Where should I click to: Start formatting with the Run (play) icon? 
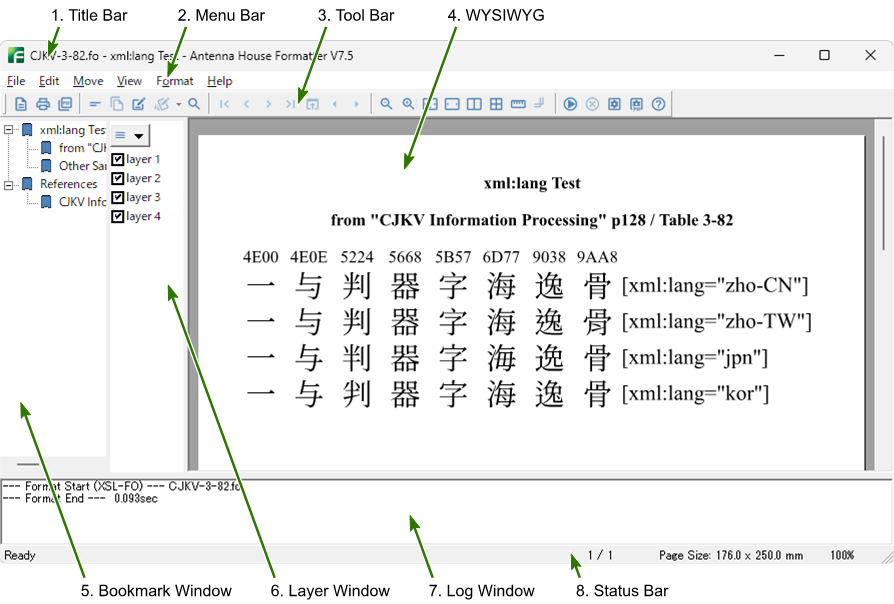(x=570, y=103)
